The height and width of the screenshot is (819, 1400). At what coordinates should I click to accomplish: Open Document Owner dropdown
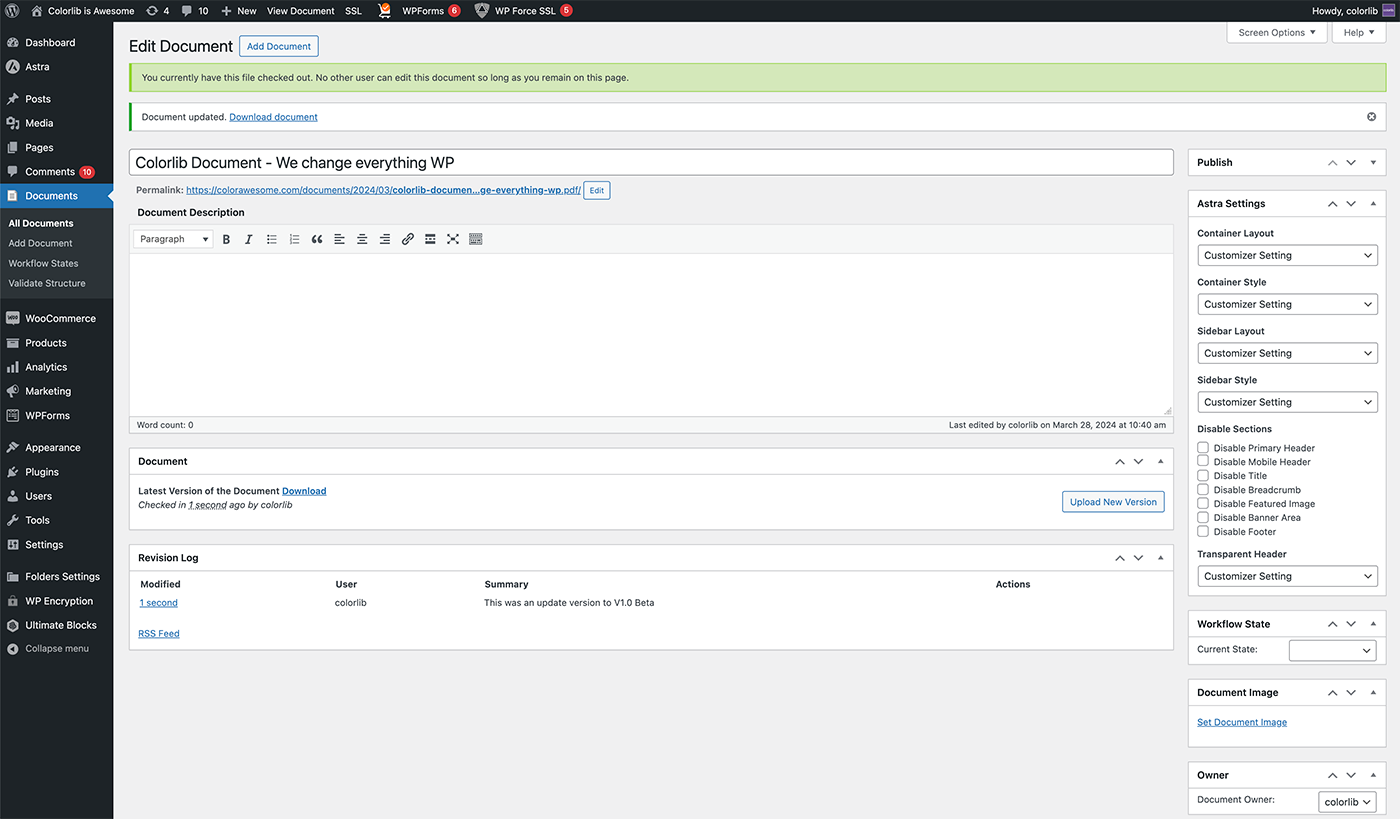(x=1347, y=802)
